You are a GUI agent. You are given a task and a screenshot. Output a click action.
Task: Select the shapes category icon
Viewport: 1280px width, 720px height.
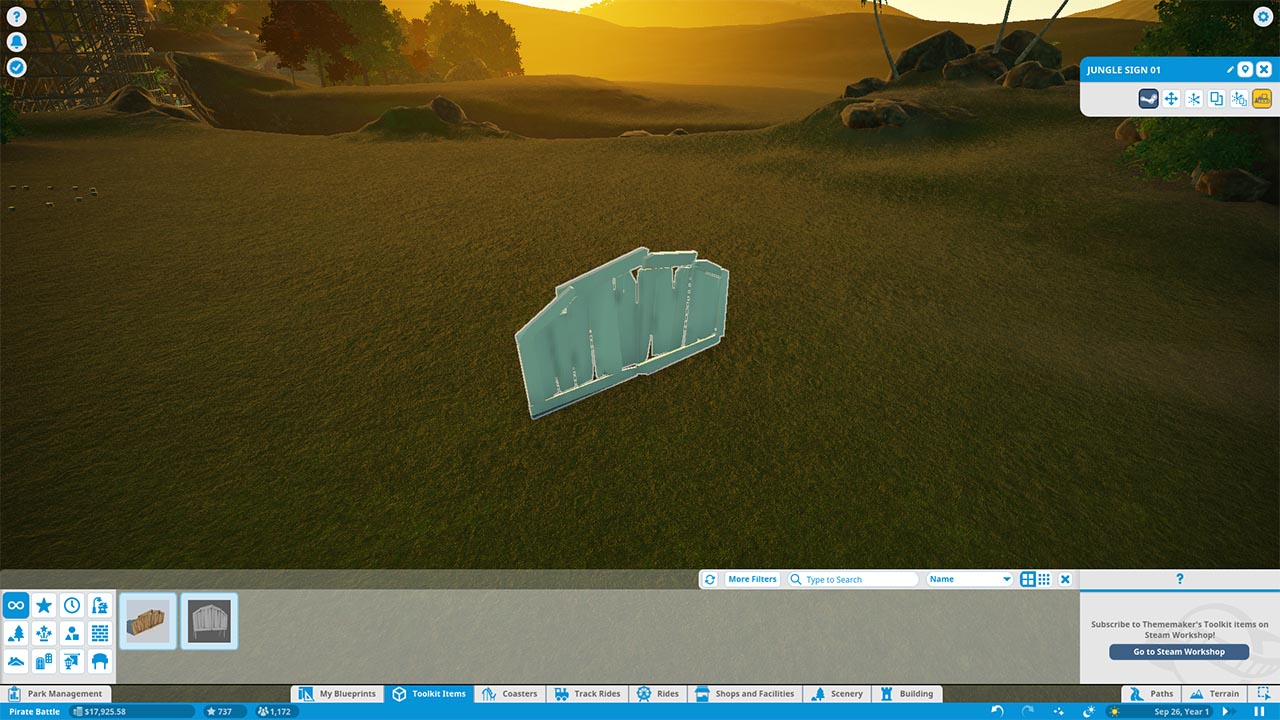tap(72, 633)
